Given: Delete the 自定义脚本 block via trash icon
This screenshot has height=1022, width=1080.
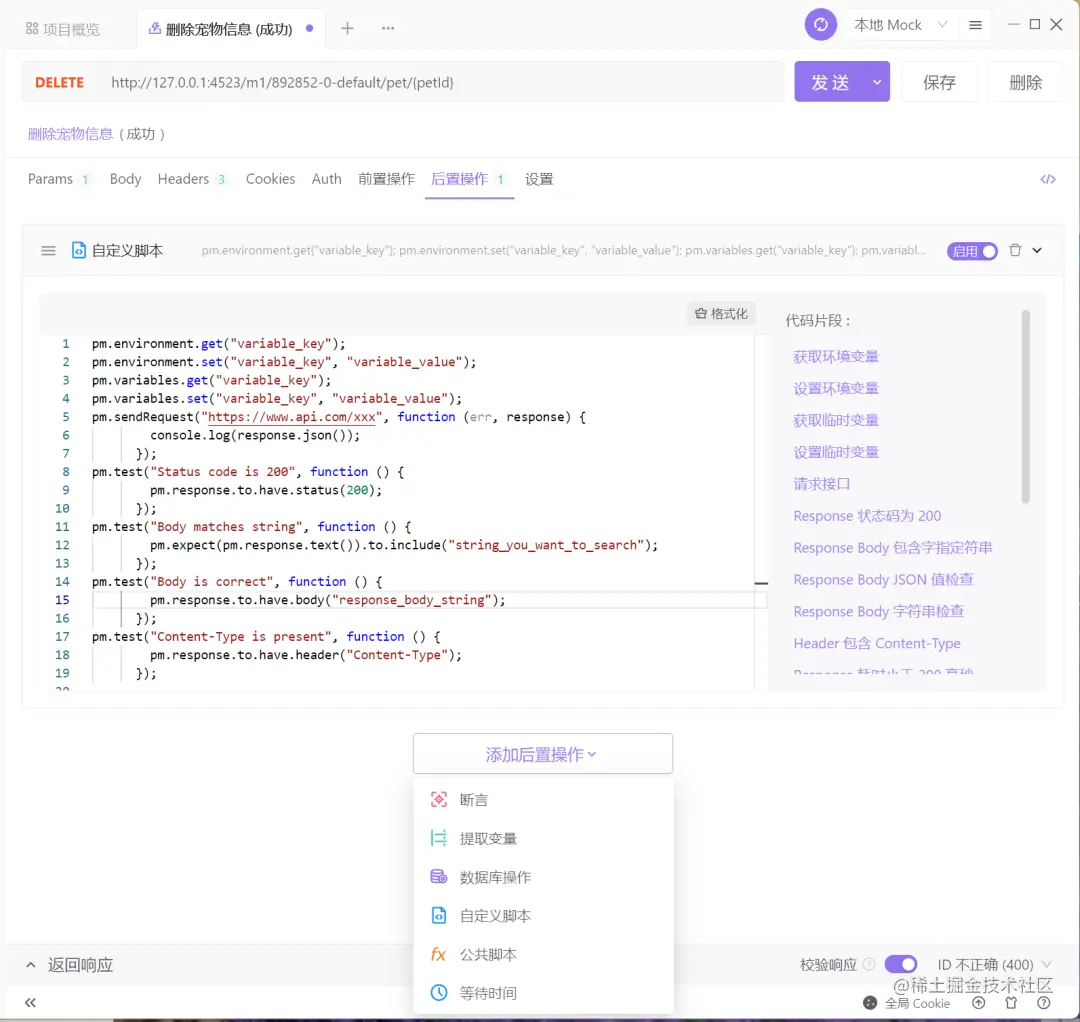Looking at the screenshot, I should [1015, 251].
